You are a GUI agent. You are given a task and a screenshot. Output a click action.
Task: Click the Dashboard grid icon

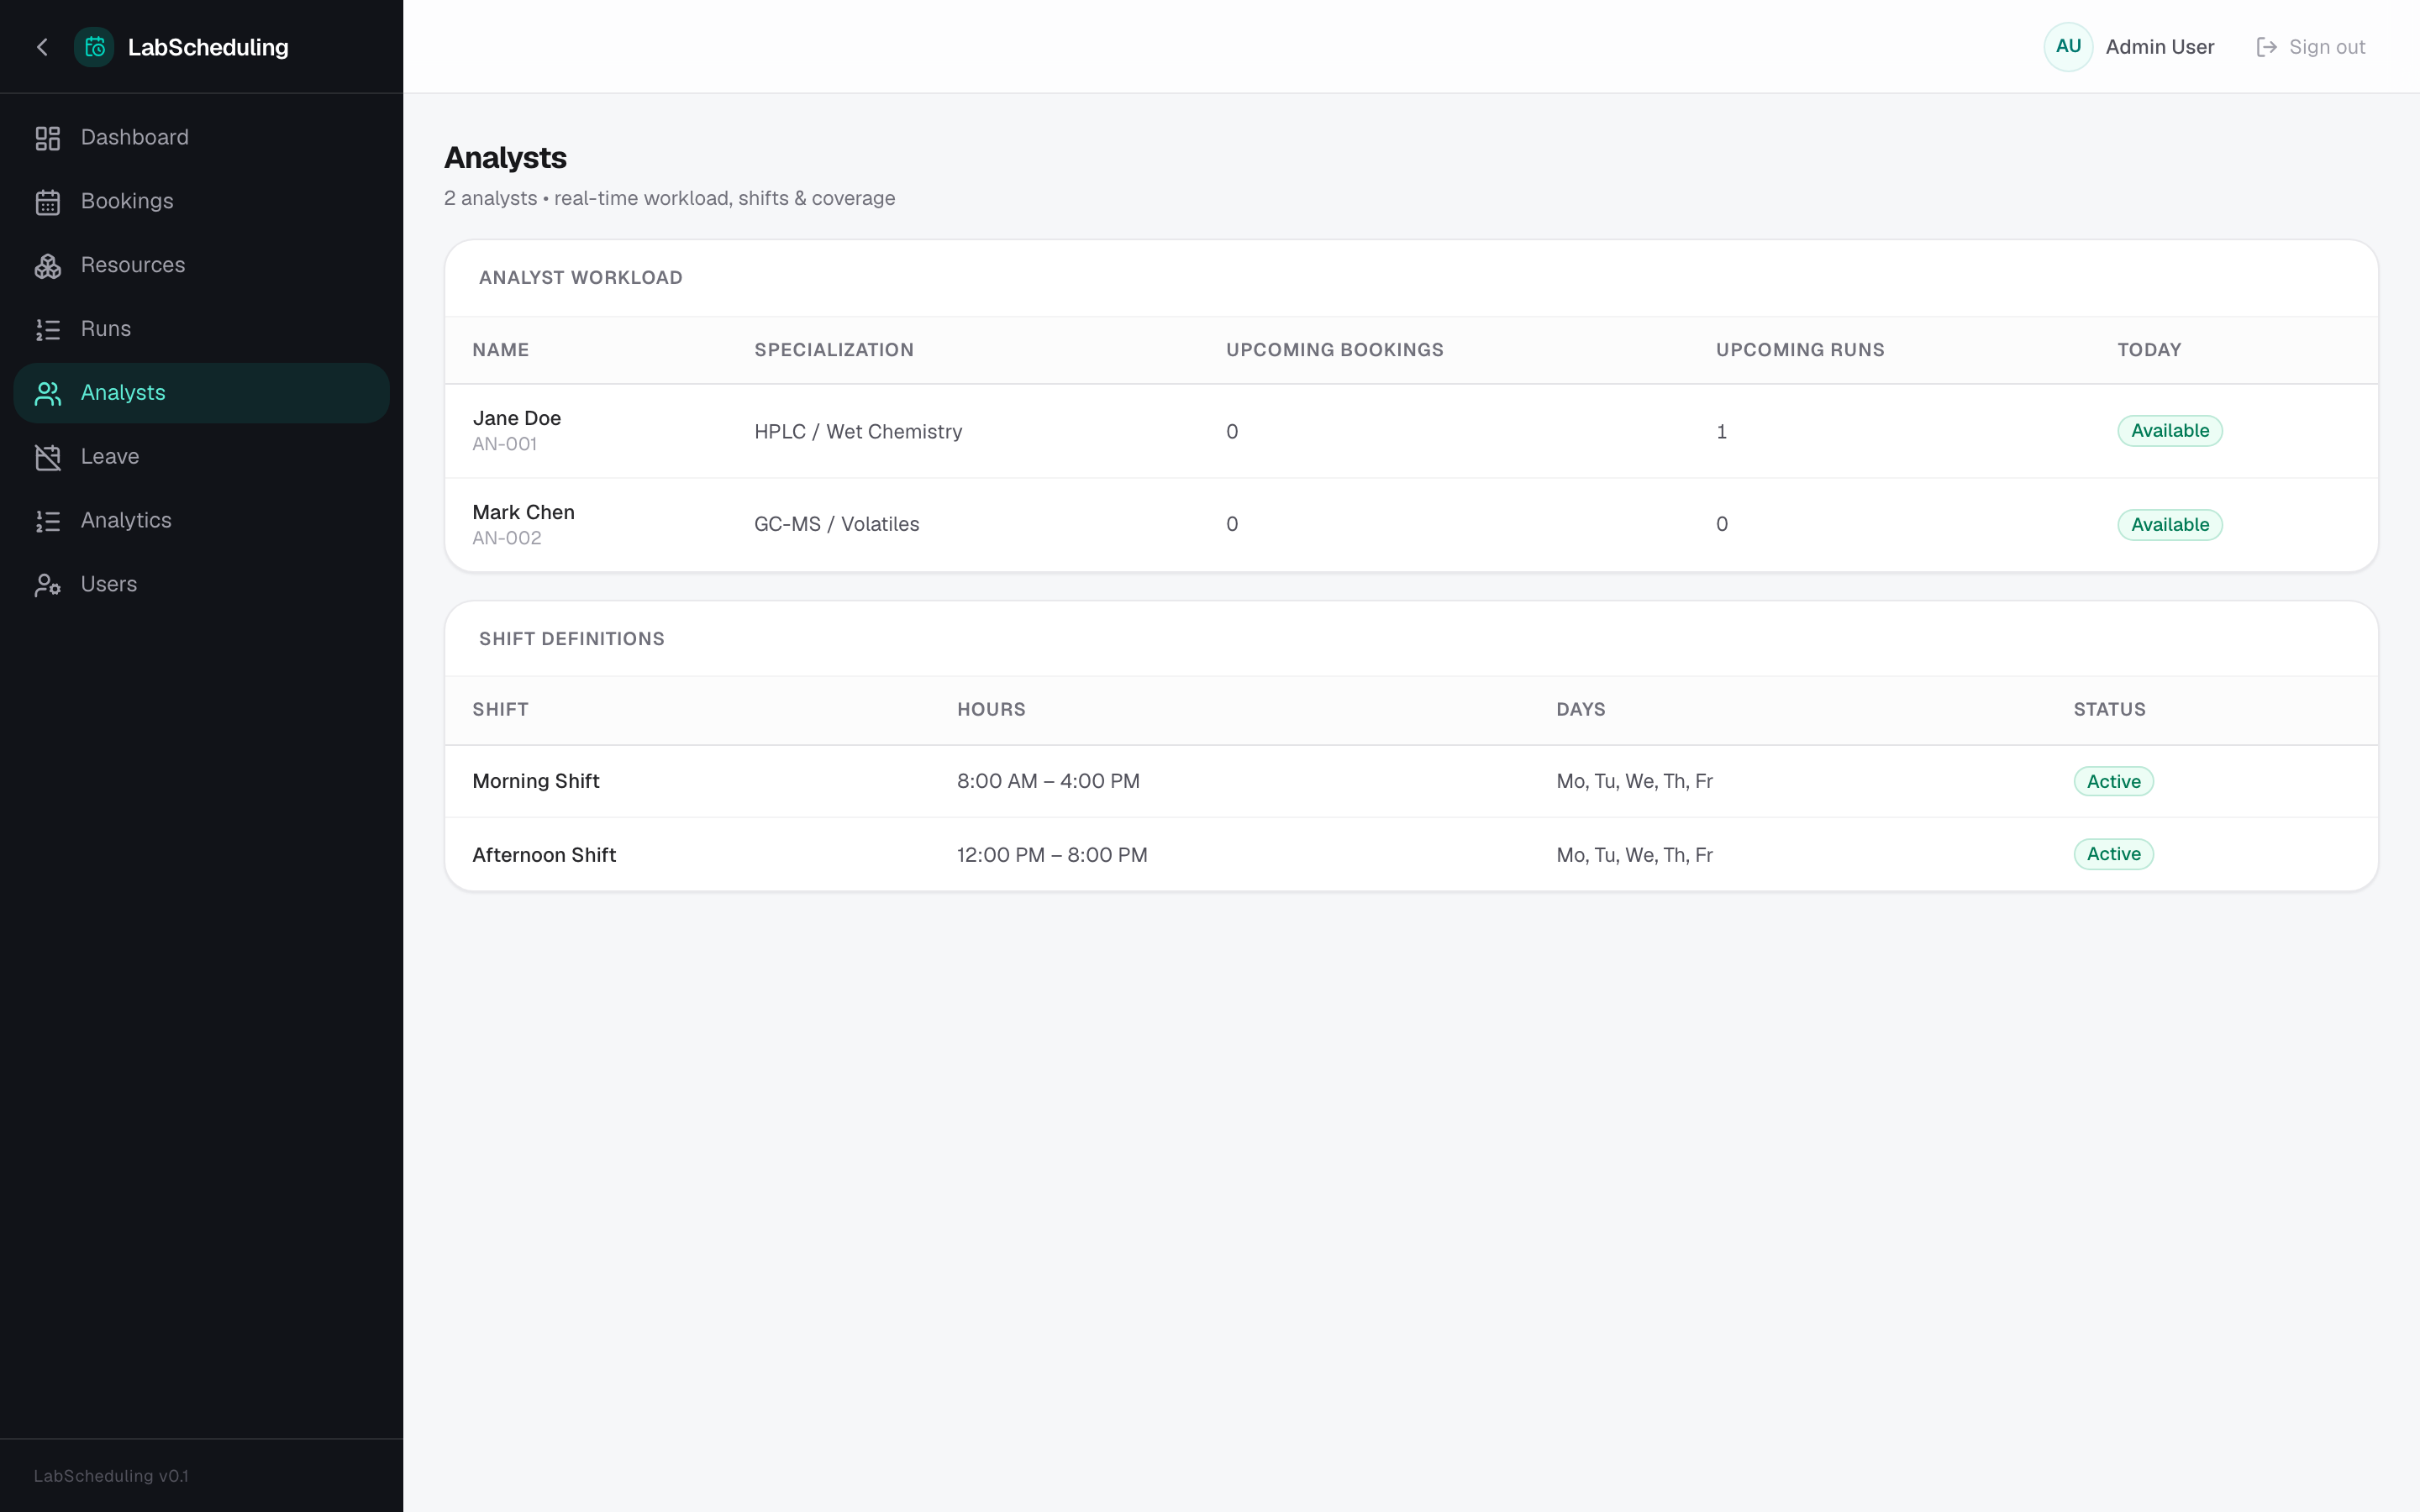[x=48, y=138]
